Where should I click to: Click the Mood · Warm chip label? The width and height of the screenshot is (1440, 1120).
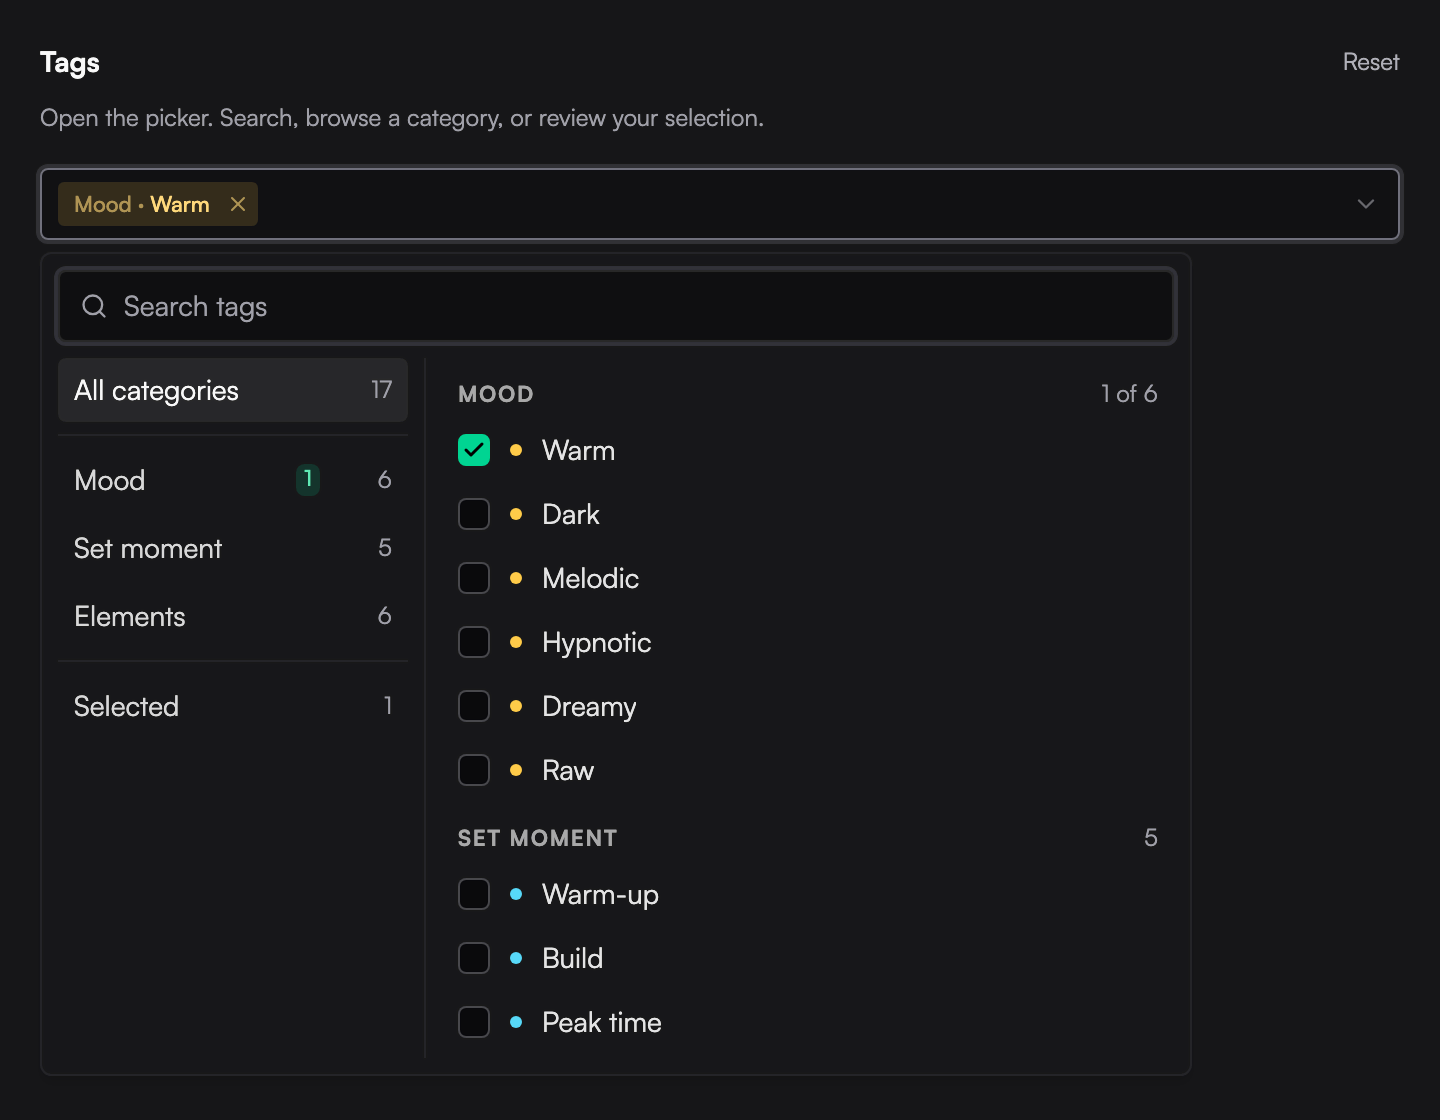[x=142, y=204]
